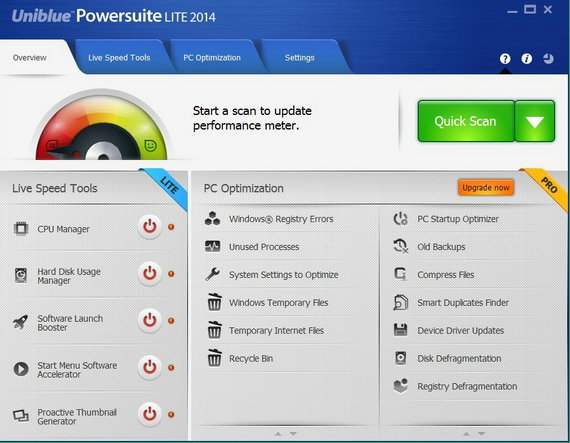This screenshot has height=443, width=570.
Task: Select System Settings to Optimize text
Action: 284,275
